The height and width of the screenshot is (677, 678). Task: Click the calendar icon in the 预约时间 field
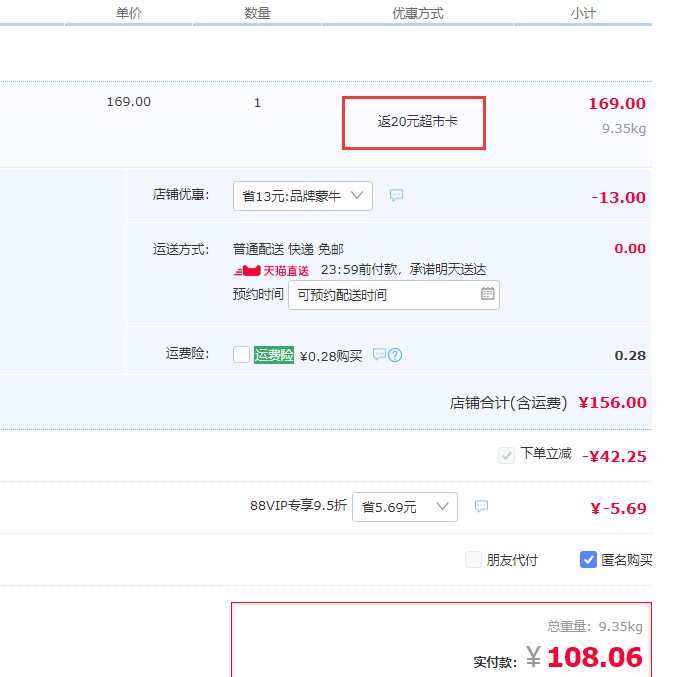(487, 294)
